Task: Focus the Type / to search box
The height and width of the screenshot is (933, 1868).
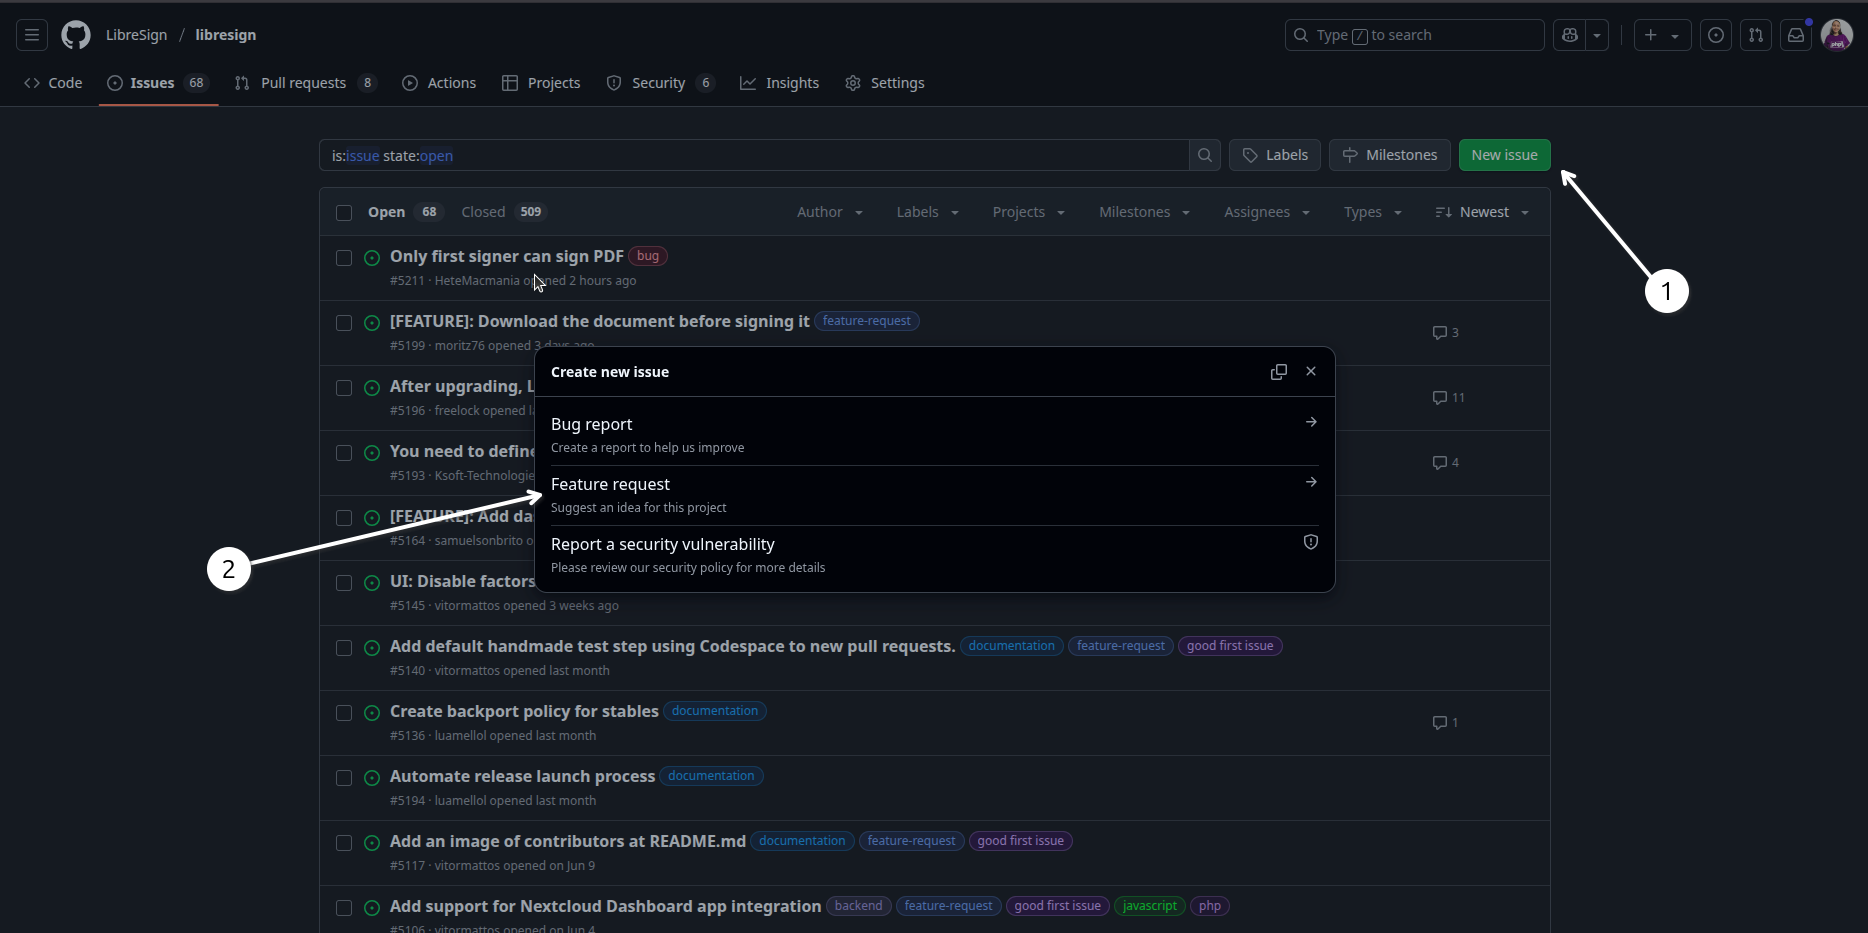Action: 1415,35
